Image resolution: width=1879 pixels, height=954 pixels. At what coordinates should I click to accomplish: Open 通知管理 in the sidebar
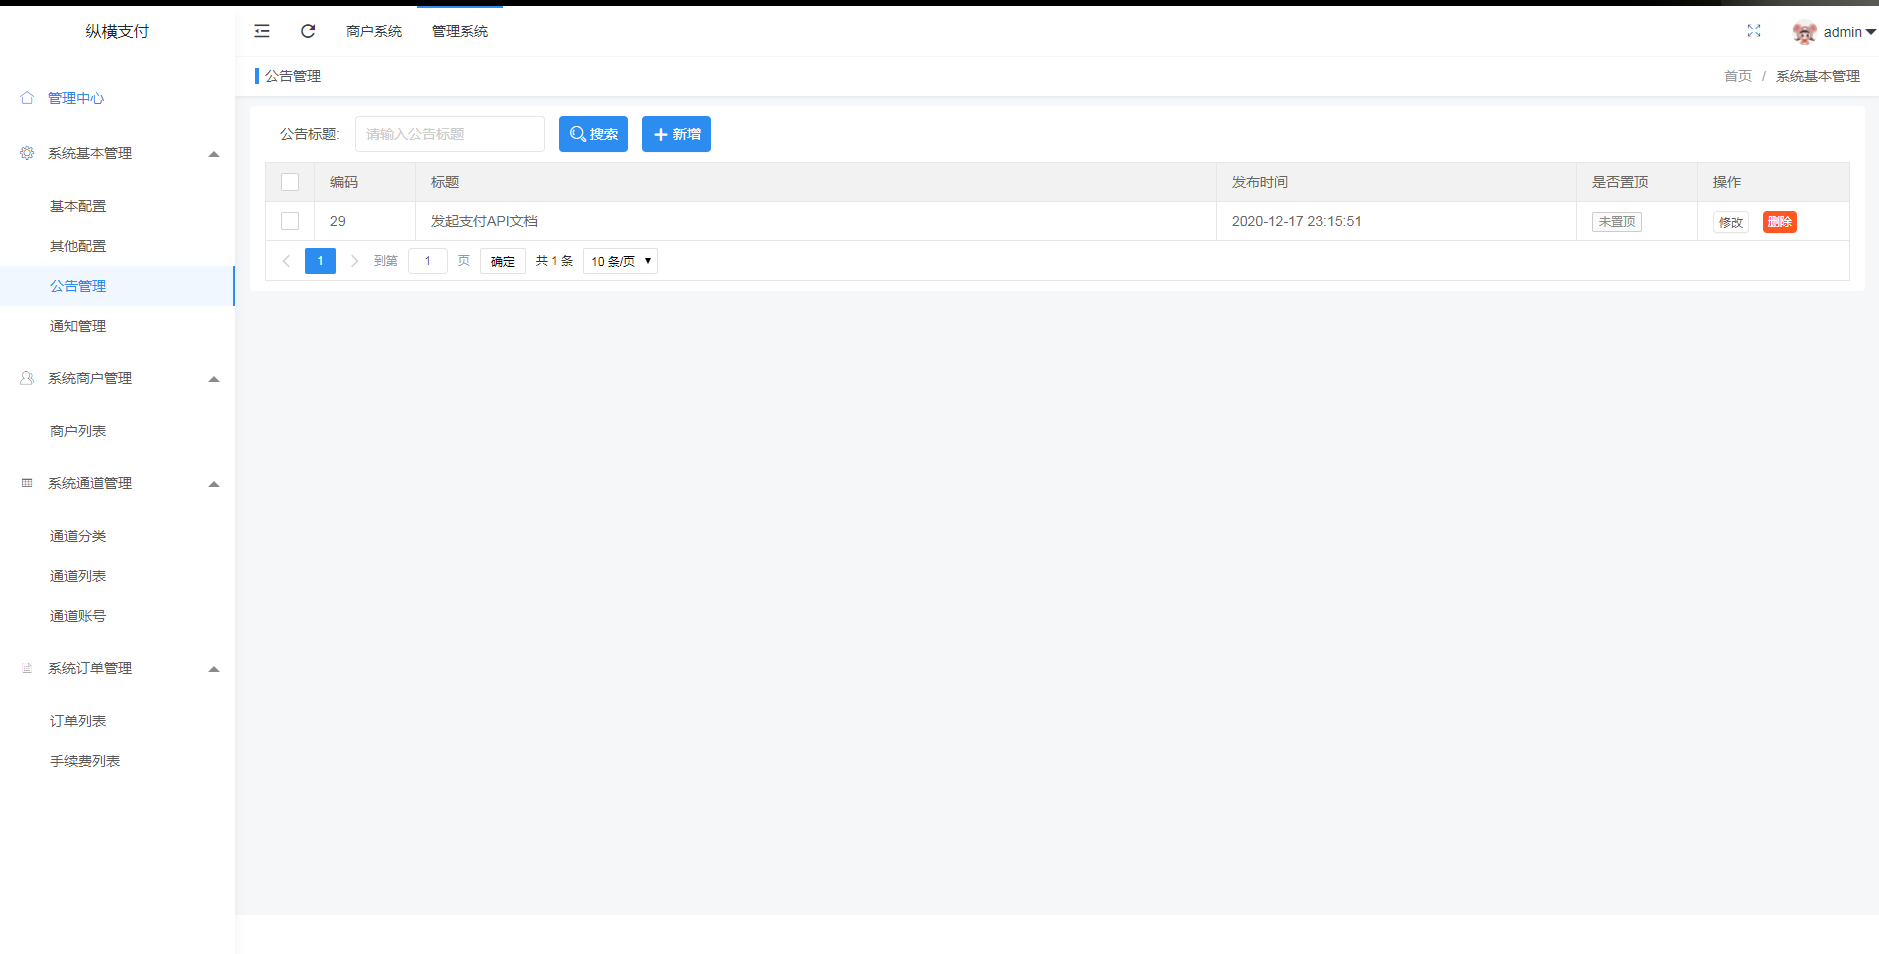point(78,326)
